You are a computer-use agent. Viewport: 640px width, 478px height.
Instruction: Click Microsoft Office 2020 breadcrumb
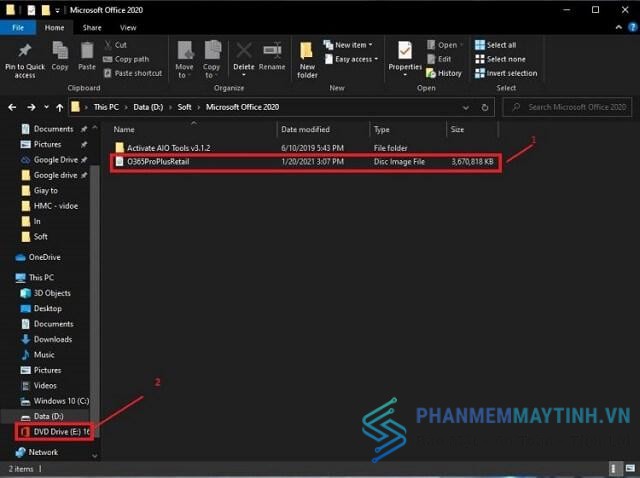242,107
